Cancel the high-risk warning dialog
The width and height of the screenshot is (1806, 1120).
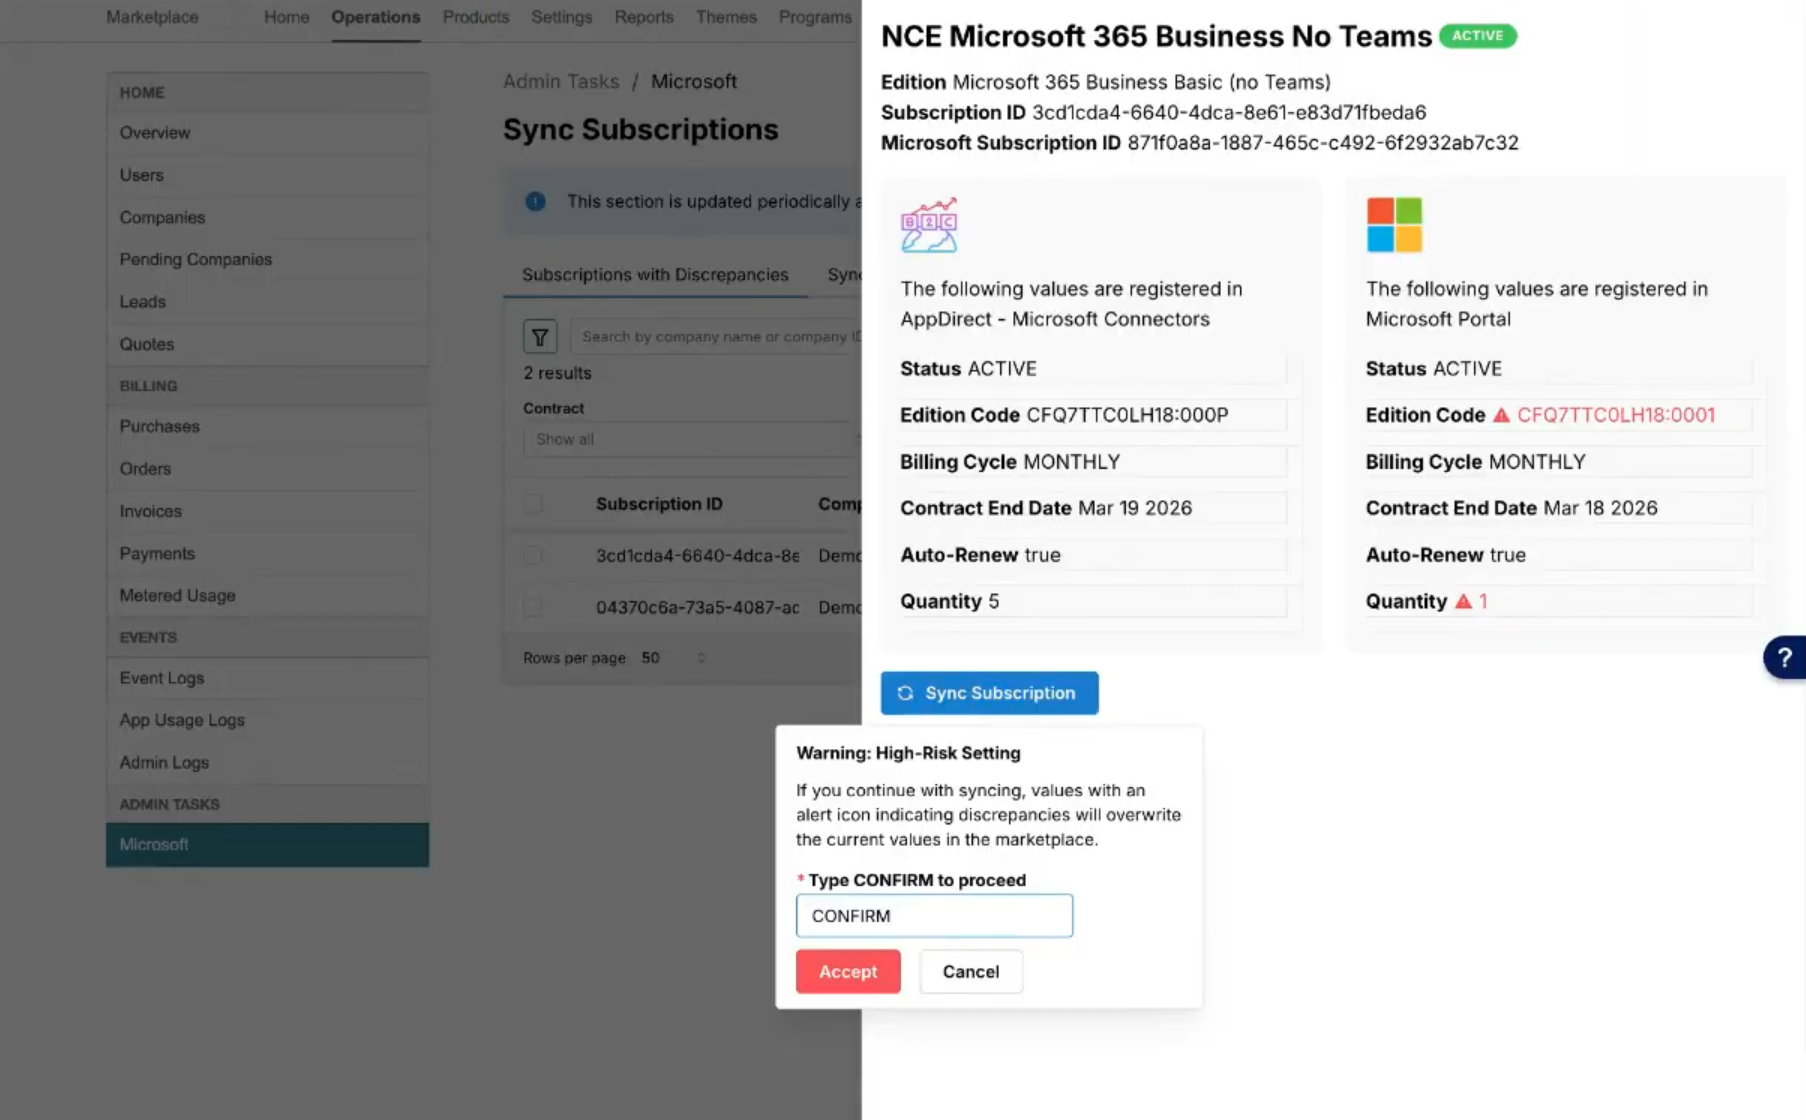point(970,972)
